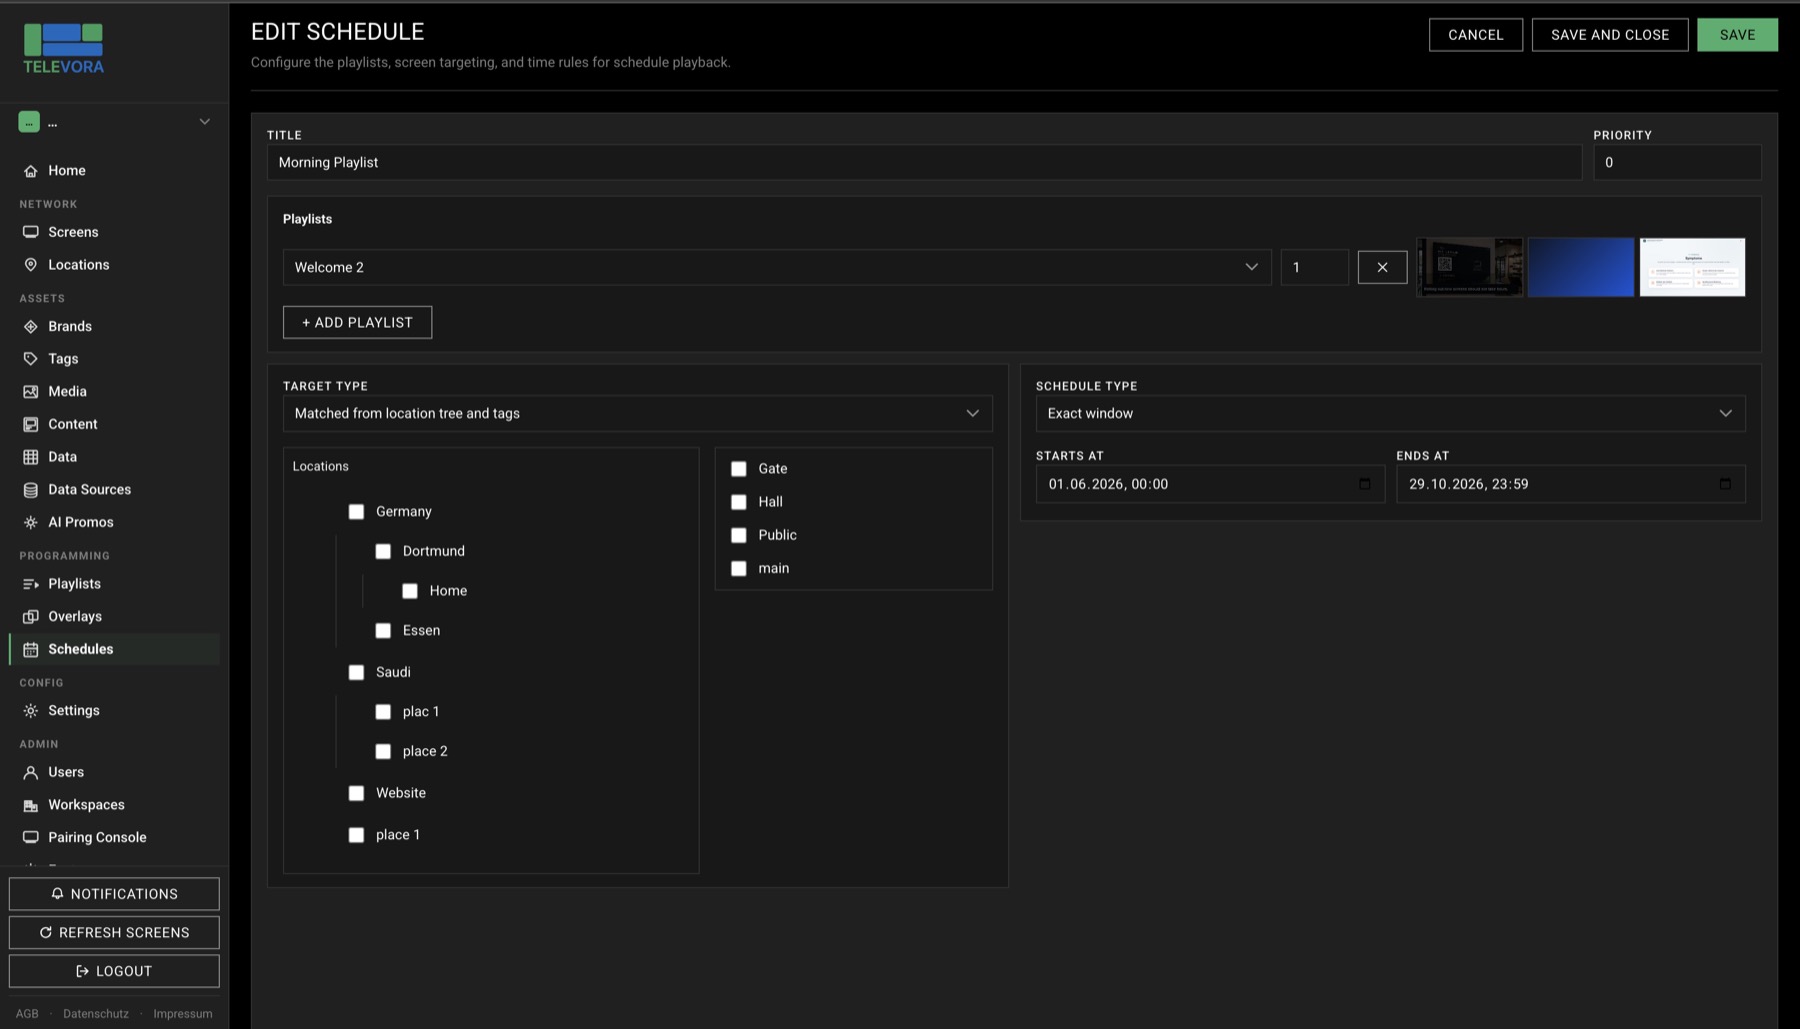This screenshot has width=1800, height=1029.
Task: Click the Workspaces icon in sidebar
Action: click(31, 805)
